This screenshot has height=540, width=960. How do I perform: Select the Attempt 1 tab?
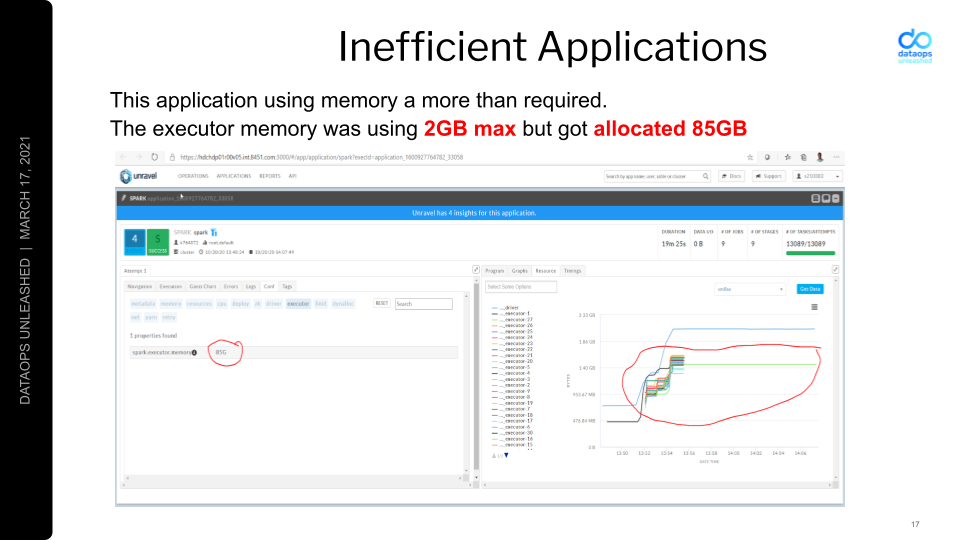[x=135, y=271]
